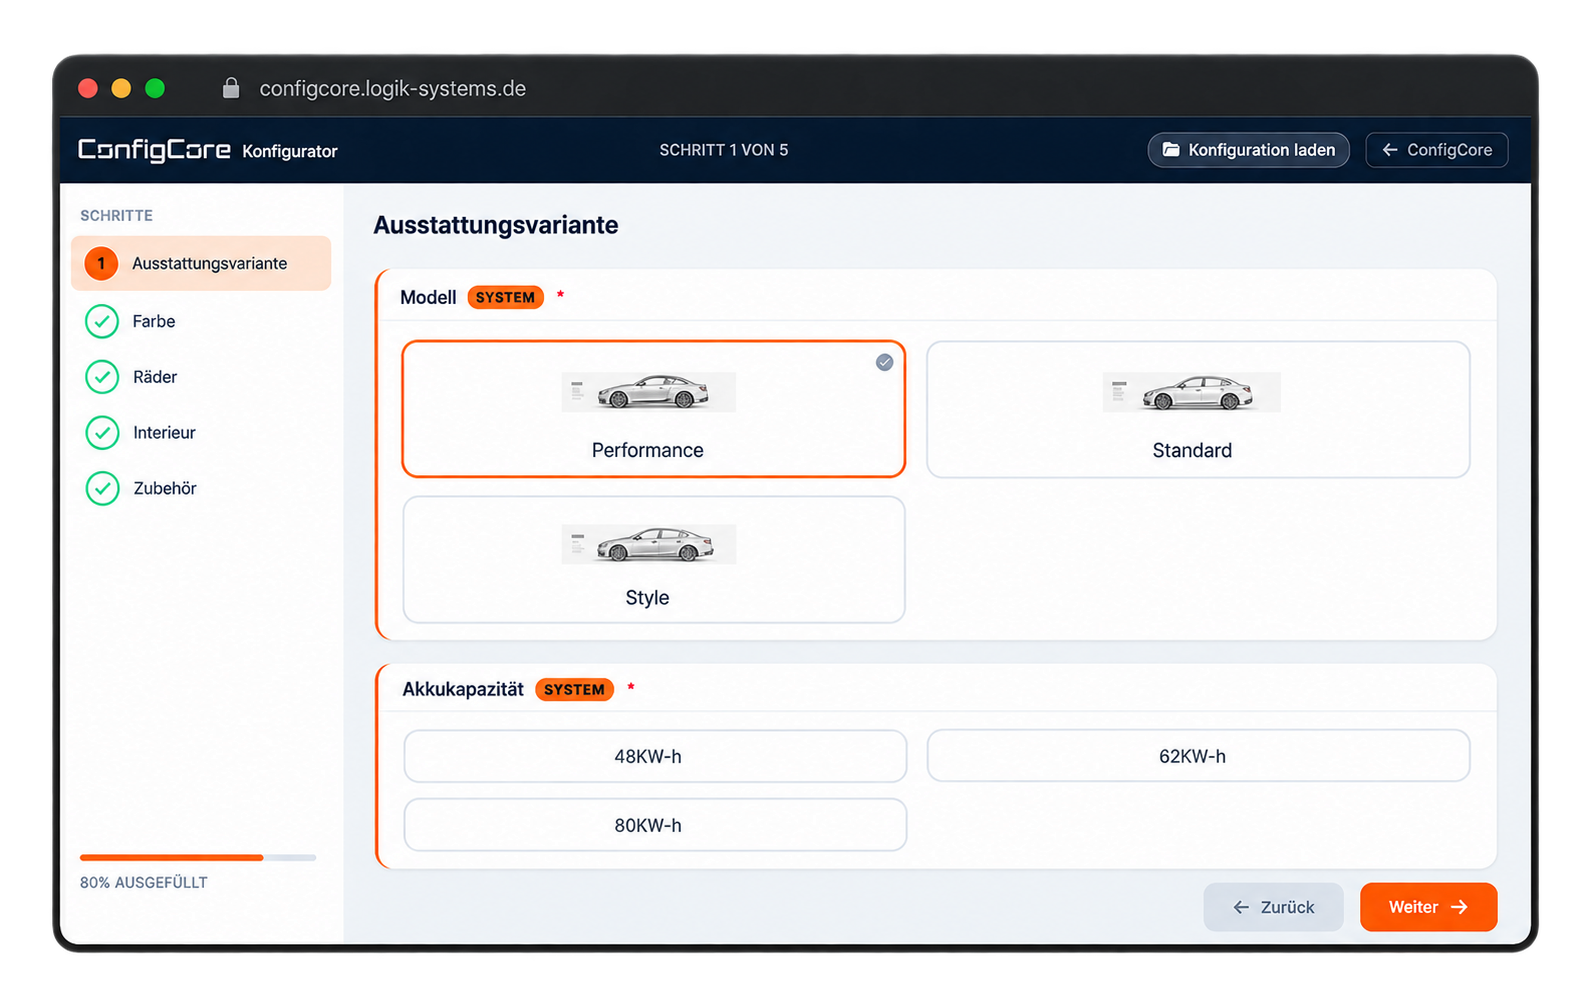Click the SYSTEM badge next to Akkukapazität

coord(574,689)
